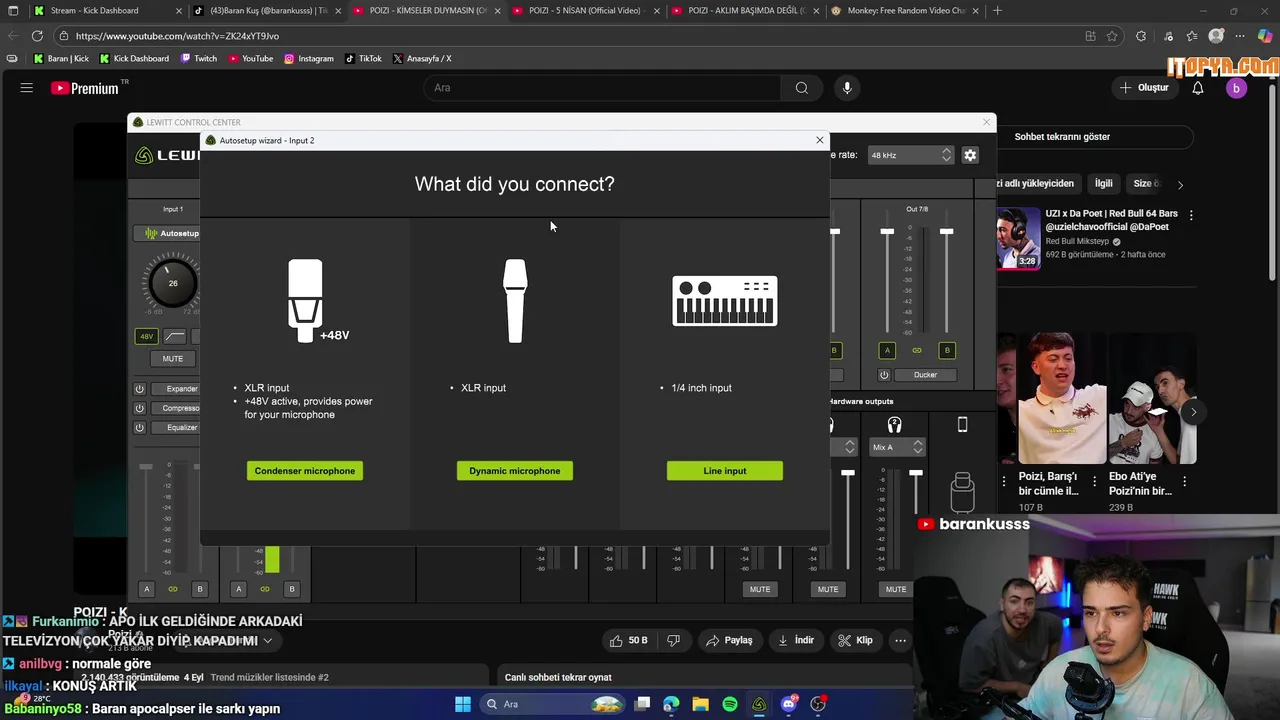
Task: Open the Twitch bookmark
Action: tap(199, 59)
